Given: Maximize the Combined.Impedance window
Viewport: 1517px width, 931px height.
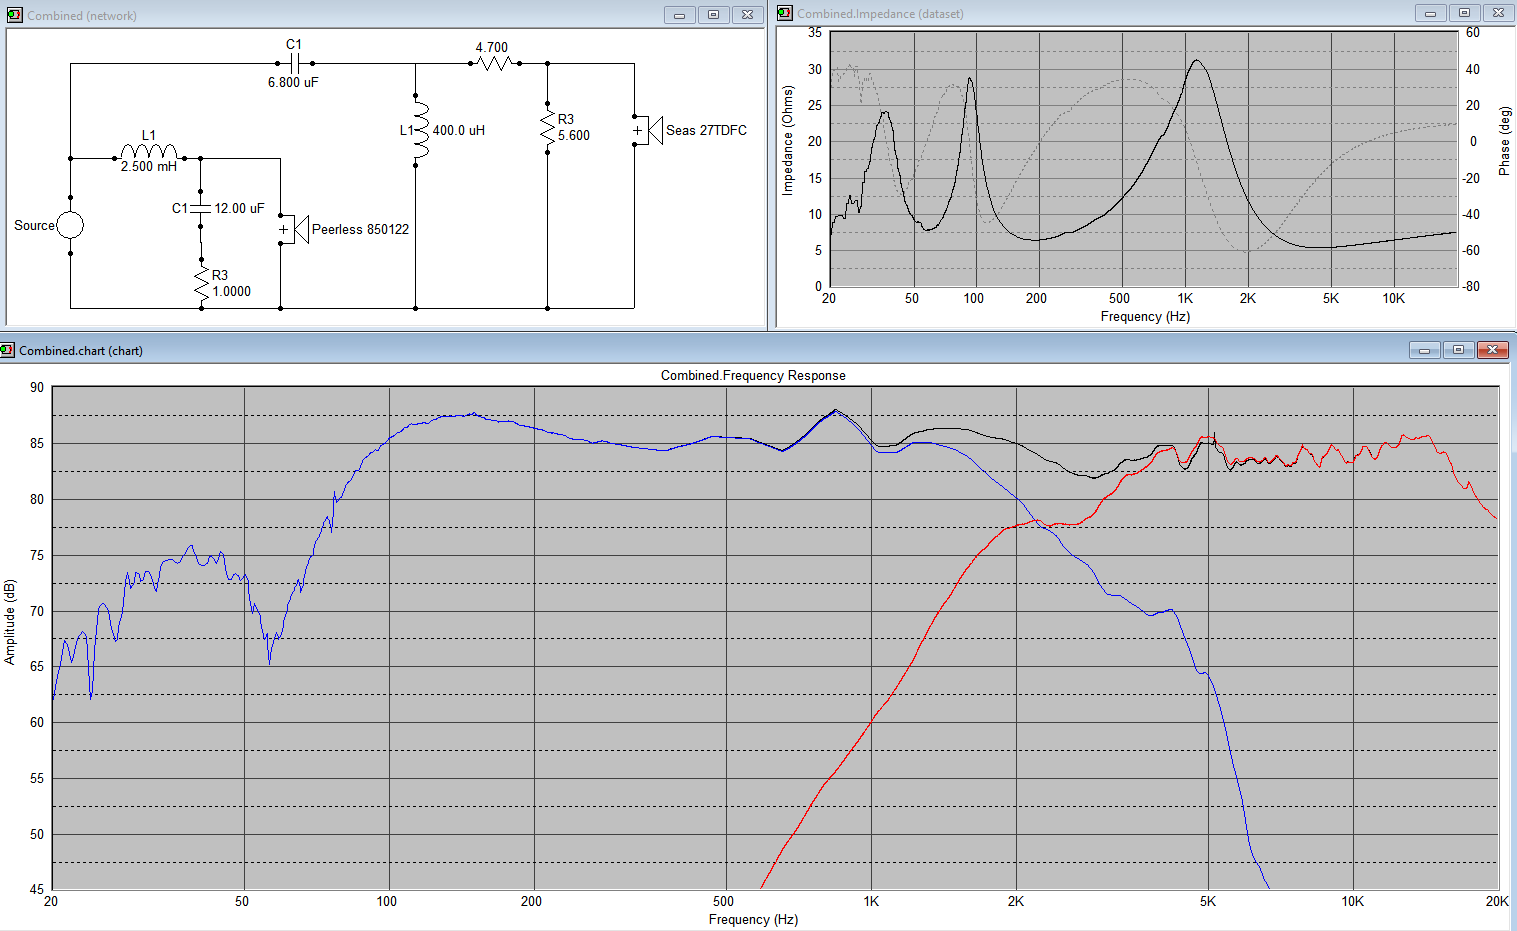Looking at the screenshot, I should (1464, 13).
